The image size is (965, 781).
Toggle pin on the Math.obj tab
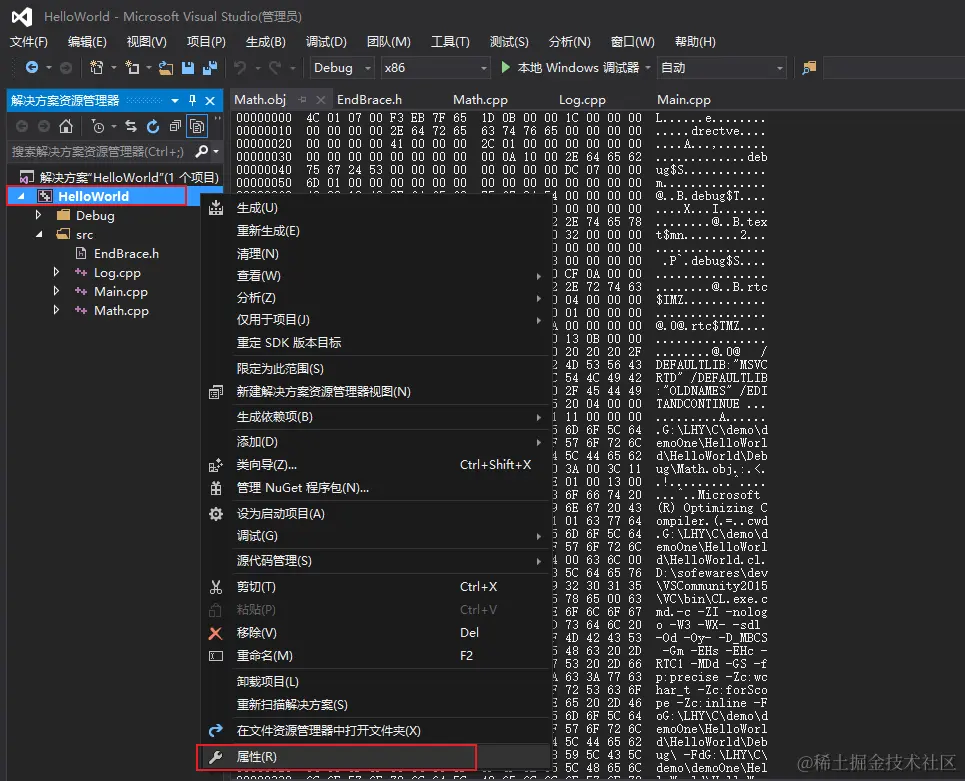[x=302, y=100]
